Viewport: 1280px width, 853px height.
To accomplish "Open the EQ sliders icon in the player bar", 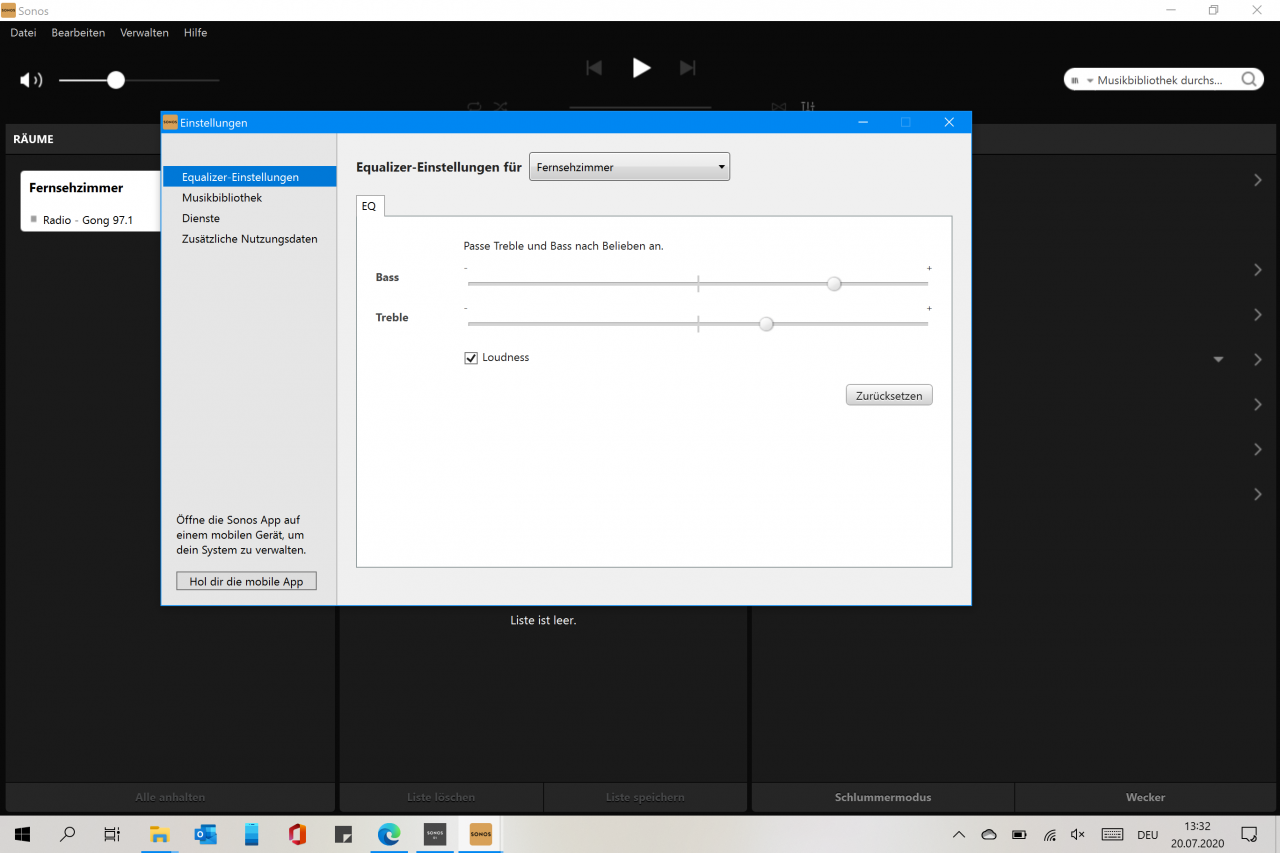I will (x=808, y=106).
